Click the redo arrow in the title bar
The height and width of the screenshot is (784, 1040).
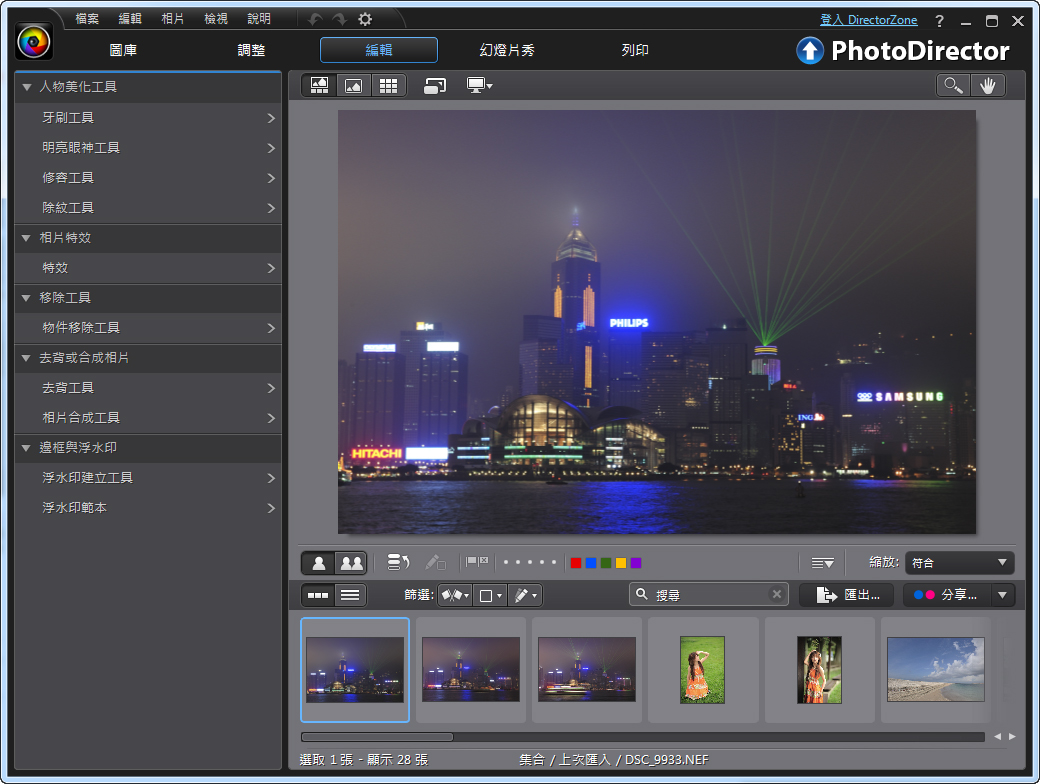point(340,19)
